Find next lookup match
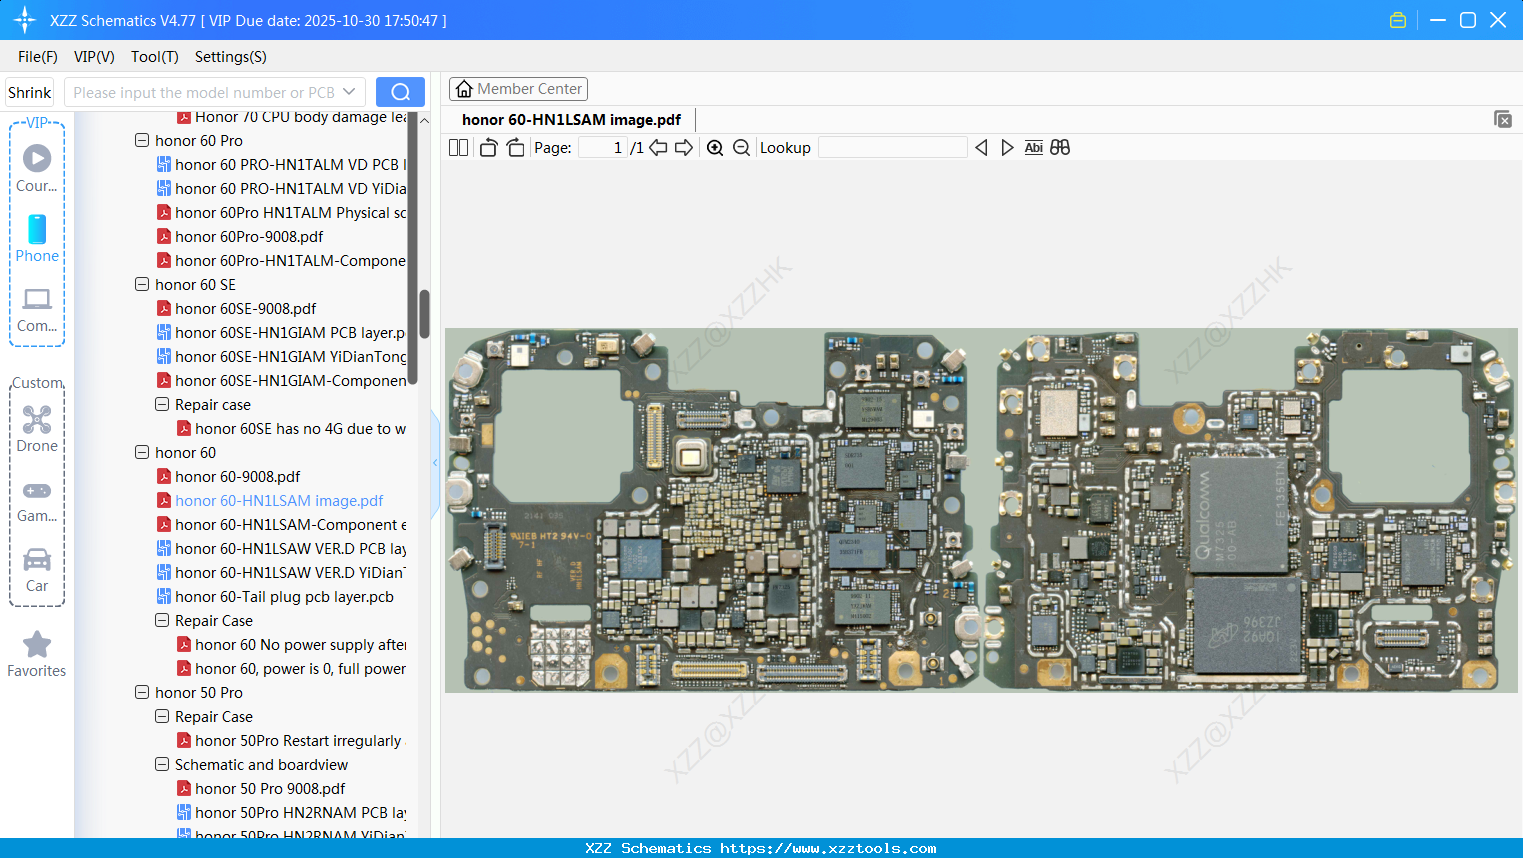Screen dimensions: 1523x858 [1007, 148]
